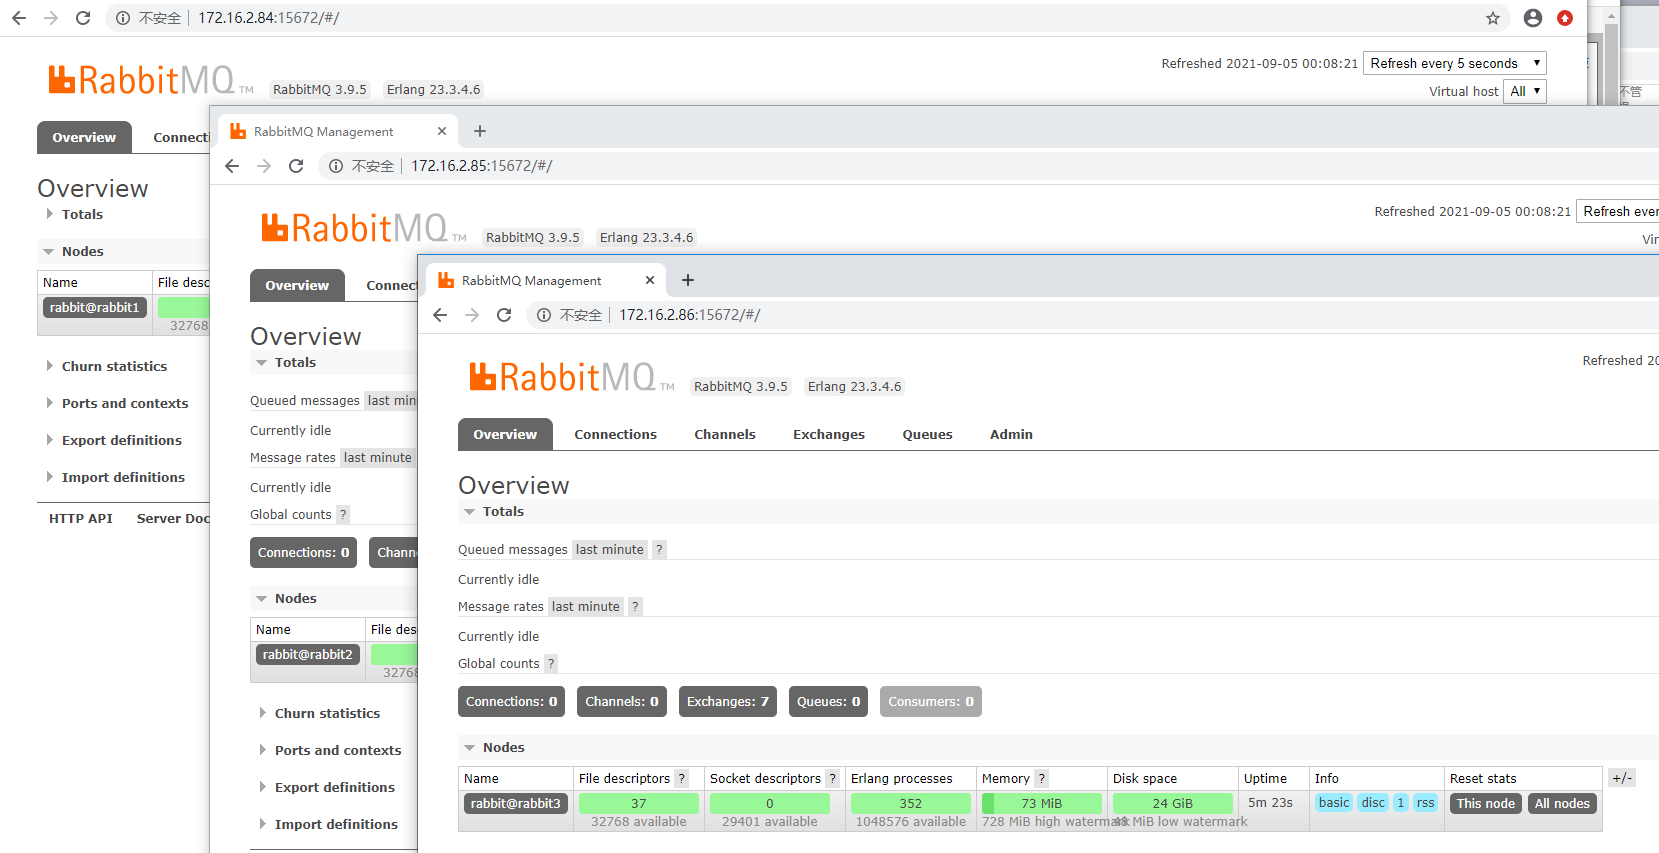
Task: Click the forward arrow in the 172.16.2.86 window
Action: (x=472, y=315)
